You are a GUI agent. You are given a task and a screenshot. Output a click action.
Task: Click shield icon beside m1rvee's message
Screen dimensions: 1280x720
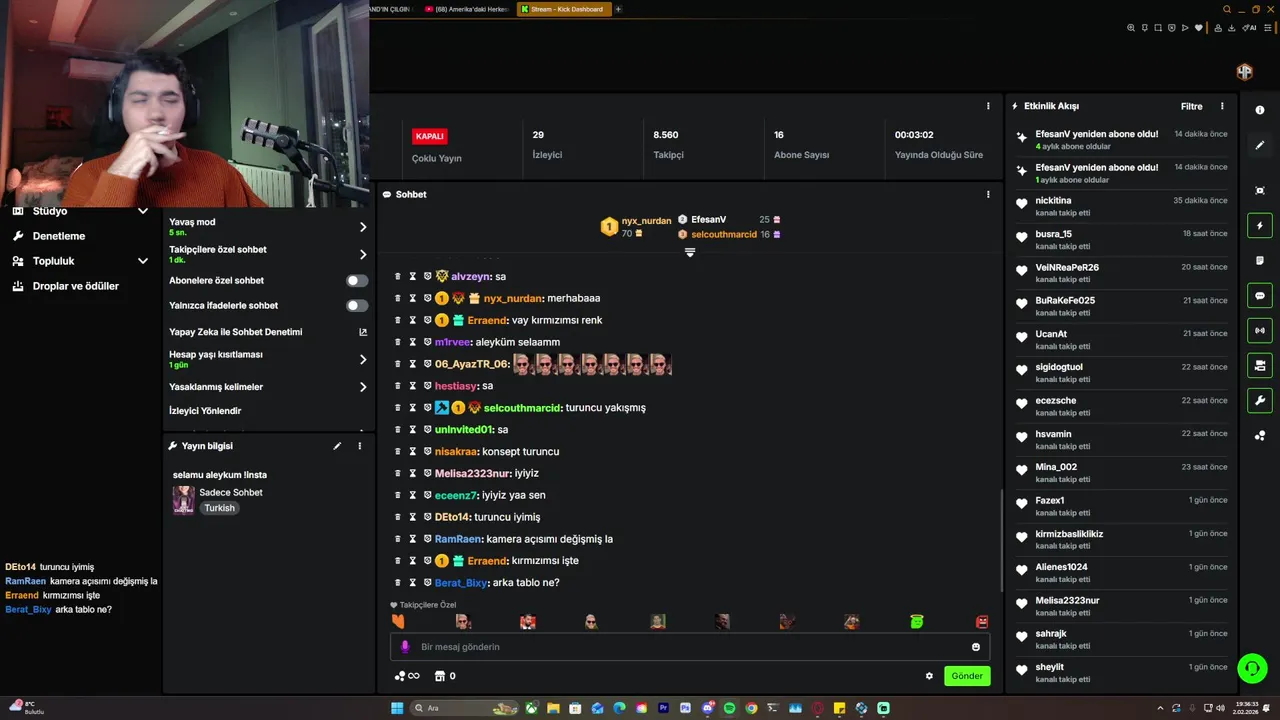pyautogui.click(x=427, y=342)
